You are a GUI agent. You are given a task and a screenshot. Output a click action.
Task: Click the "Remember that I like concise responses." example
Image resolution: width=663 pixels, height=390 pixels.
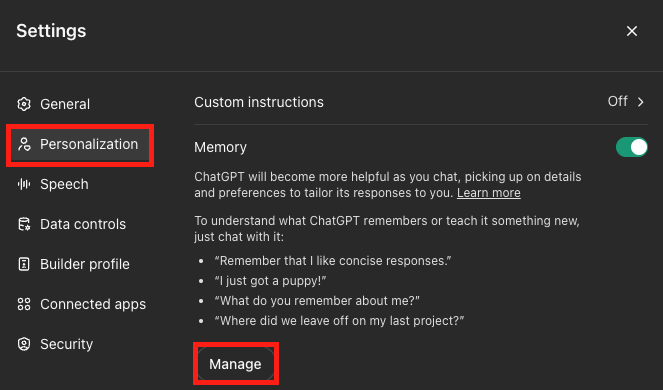click(333, 261)
